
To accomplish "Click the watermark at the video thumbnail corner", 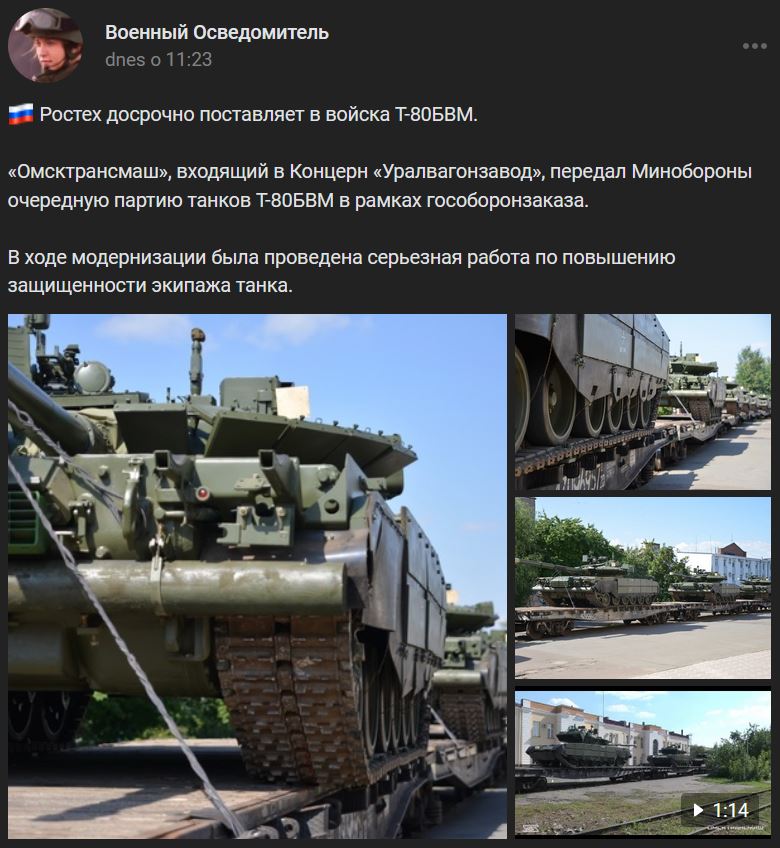I will coord(735,828).
